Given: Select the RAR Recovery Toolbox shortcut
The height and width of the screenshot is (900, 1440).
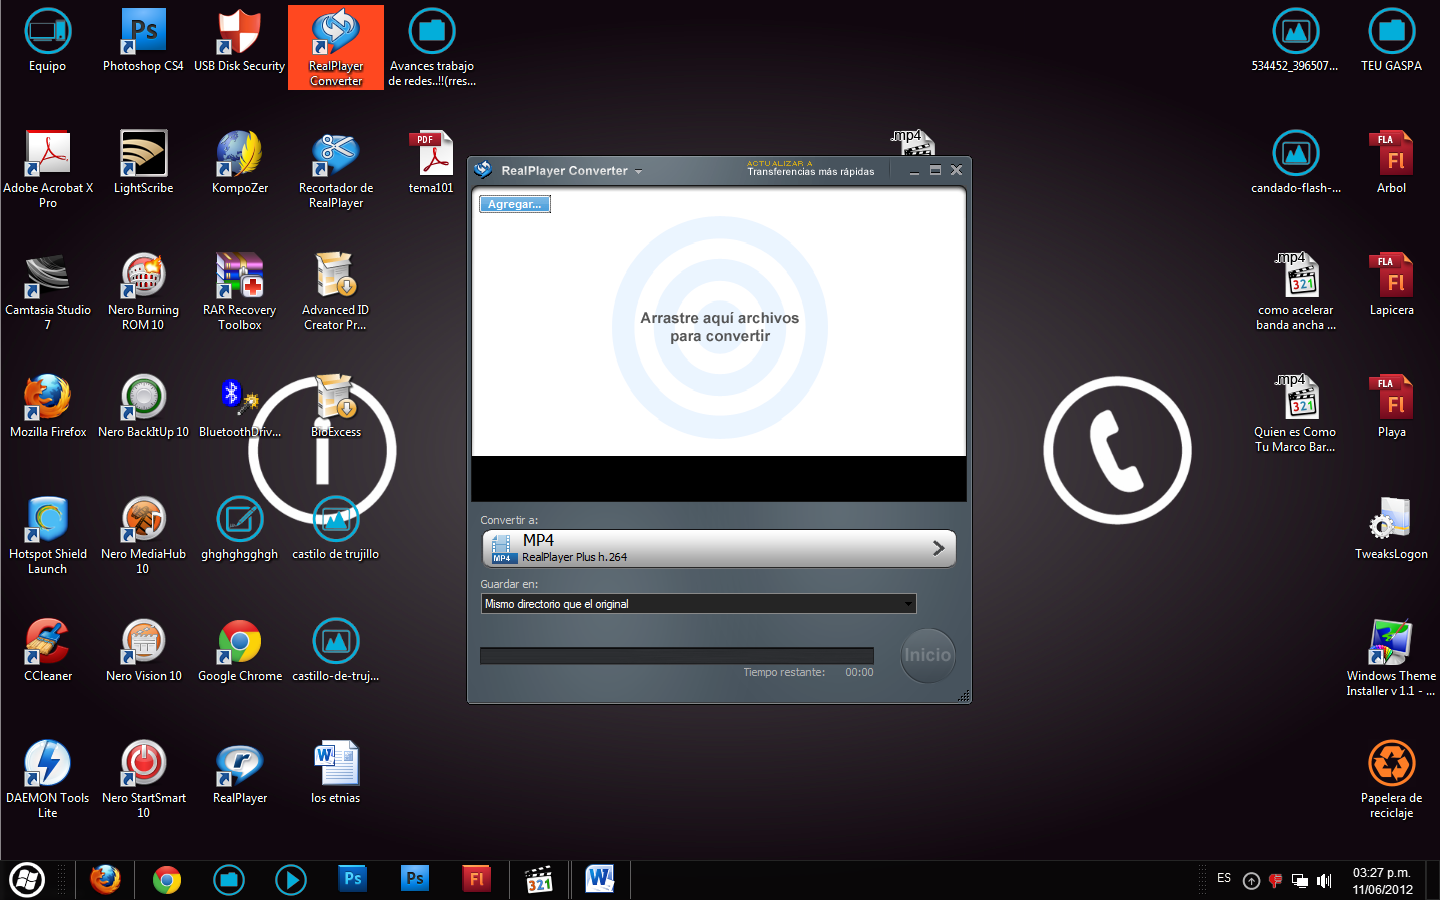Looking at the screenshot, I should 240,292.
